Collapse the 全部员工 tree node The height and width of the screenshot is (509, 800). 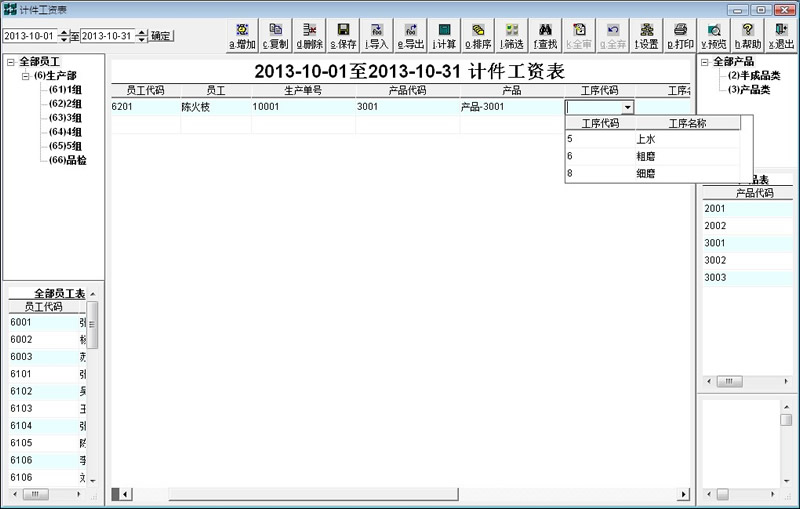[10, 62]
